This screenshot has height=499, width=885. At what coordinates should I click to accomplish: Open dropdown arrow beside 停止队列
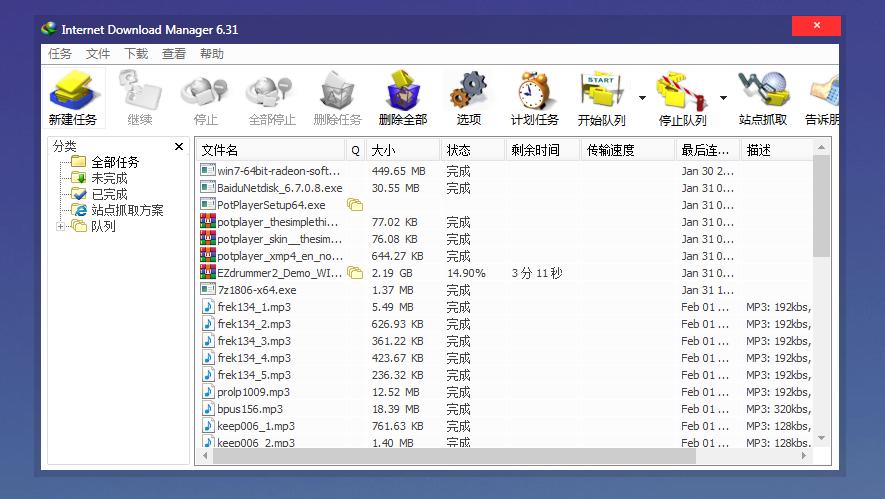point(724,98)
